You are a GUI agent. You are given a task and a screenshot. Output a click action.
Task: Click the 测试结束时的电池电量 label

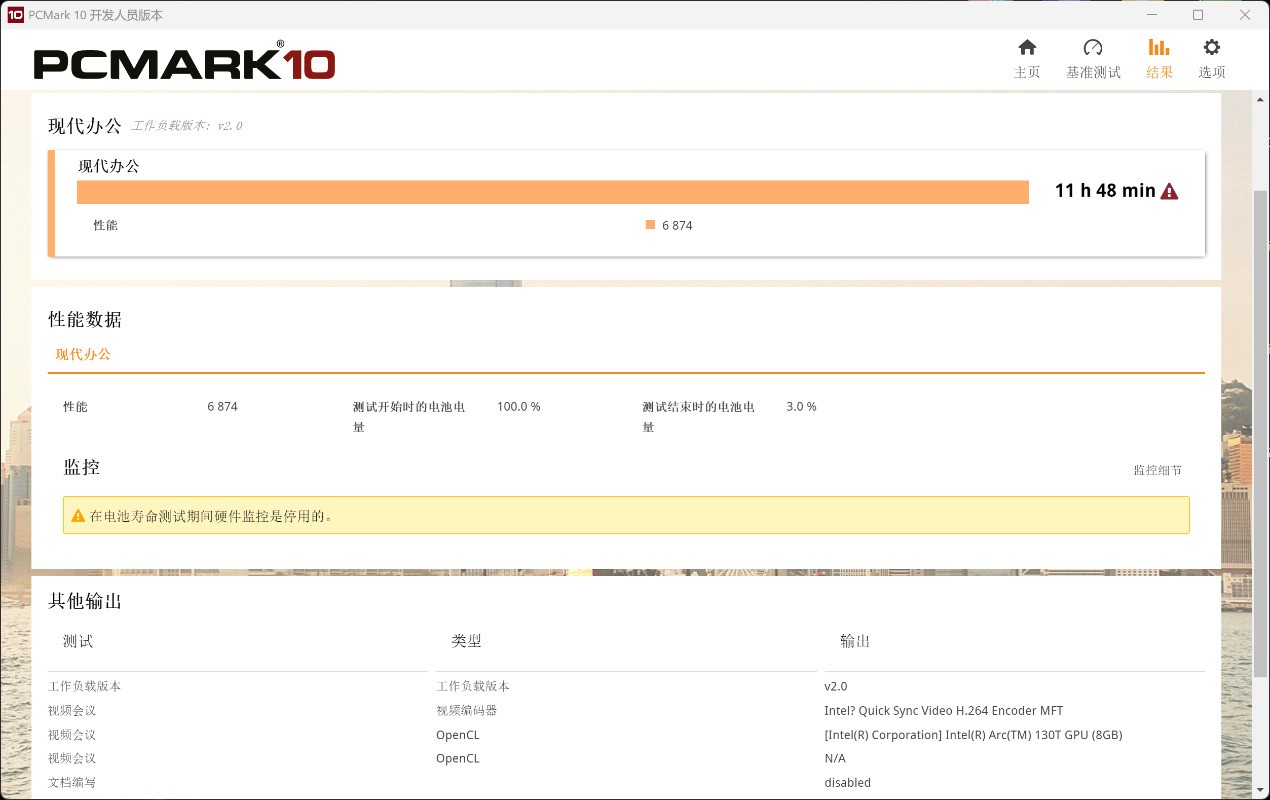pyautogui.click(x=698, y=417)
